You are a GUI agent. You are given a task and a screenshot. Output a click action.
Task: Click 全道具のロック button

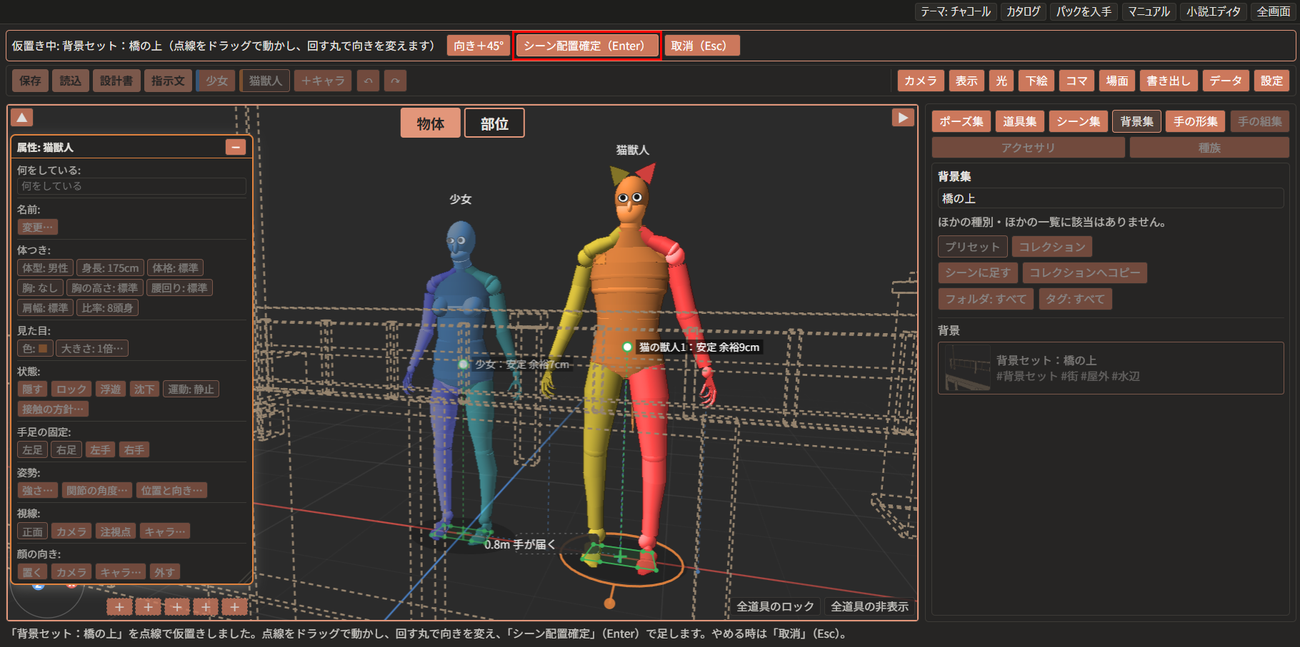tap(775, 607)
